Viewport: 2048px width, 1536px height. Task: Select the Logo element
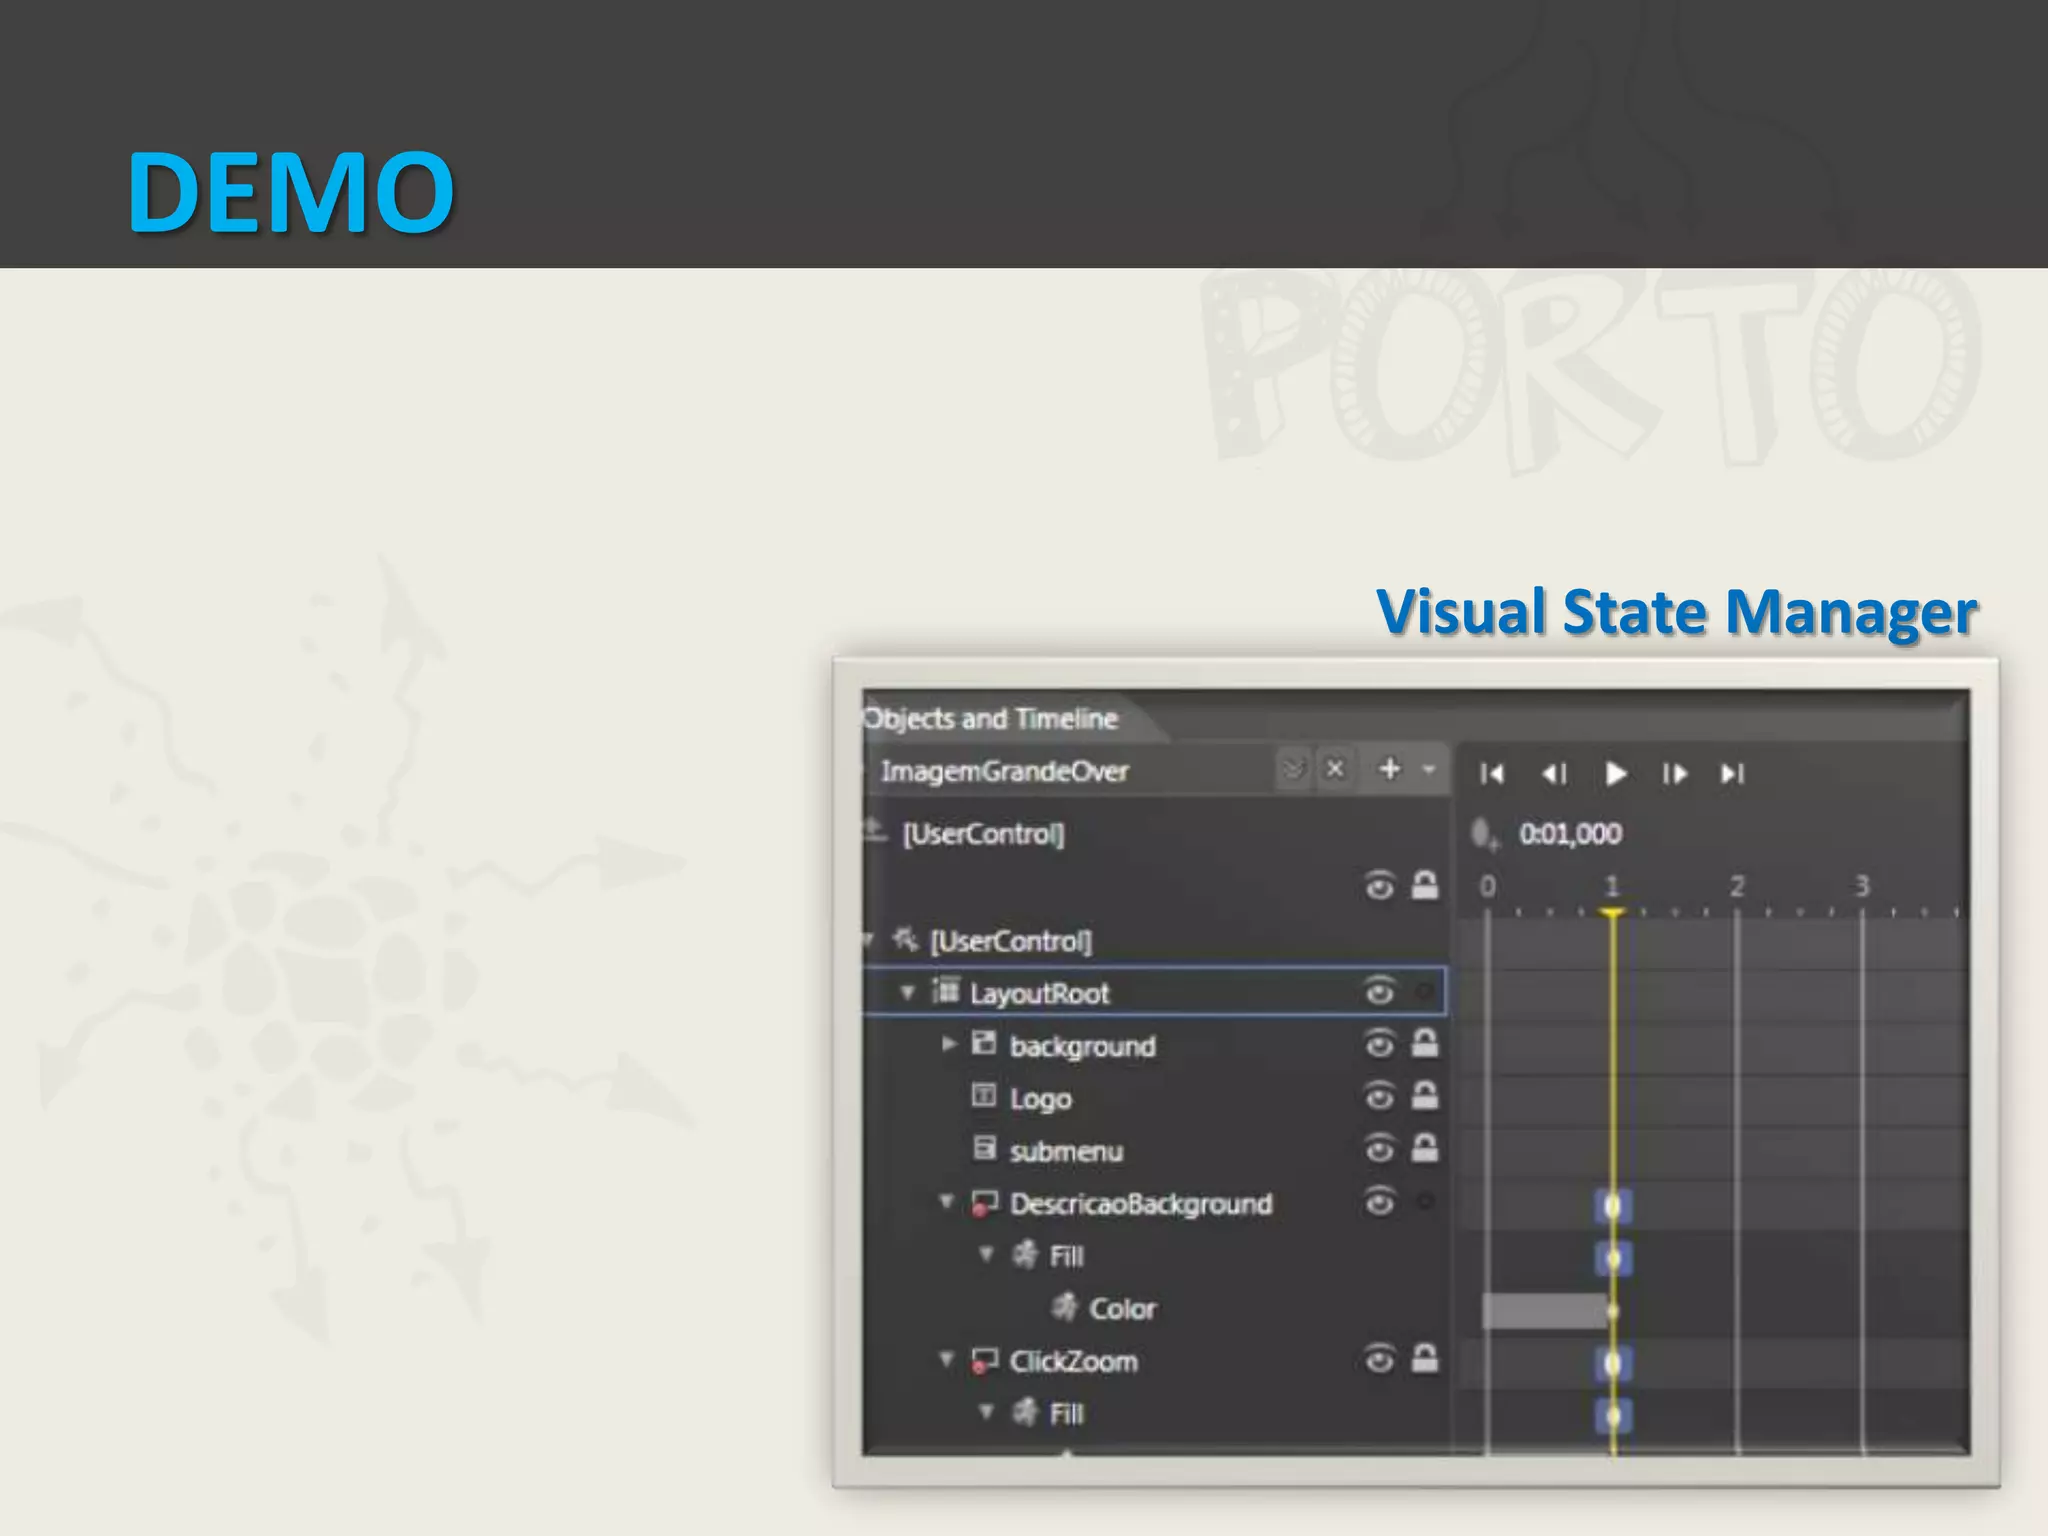pos(1041,1098)
